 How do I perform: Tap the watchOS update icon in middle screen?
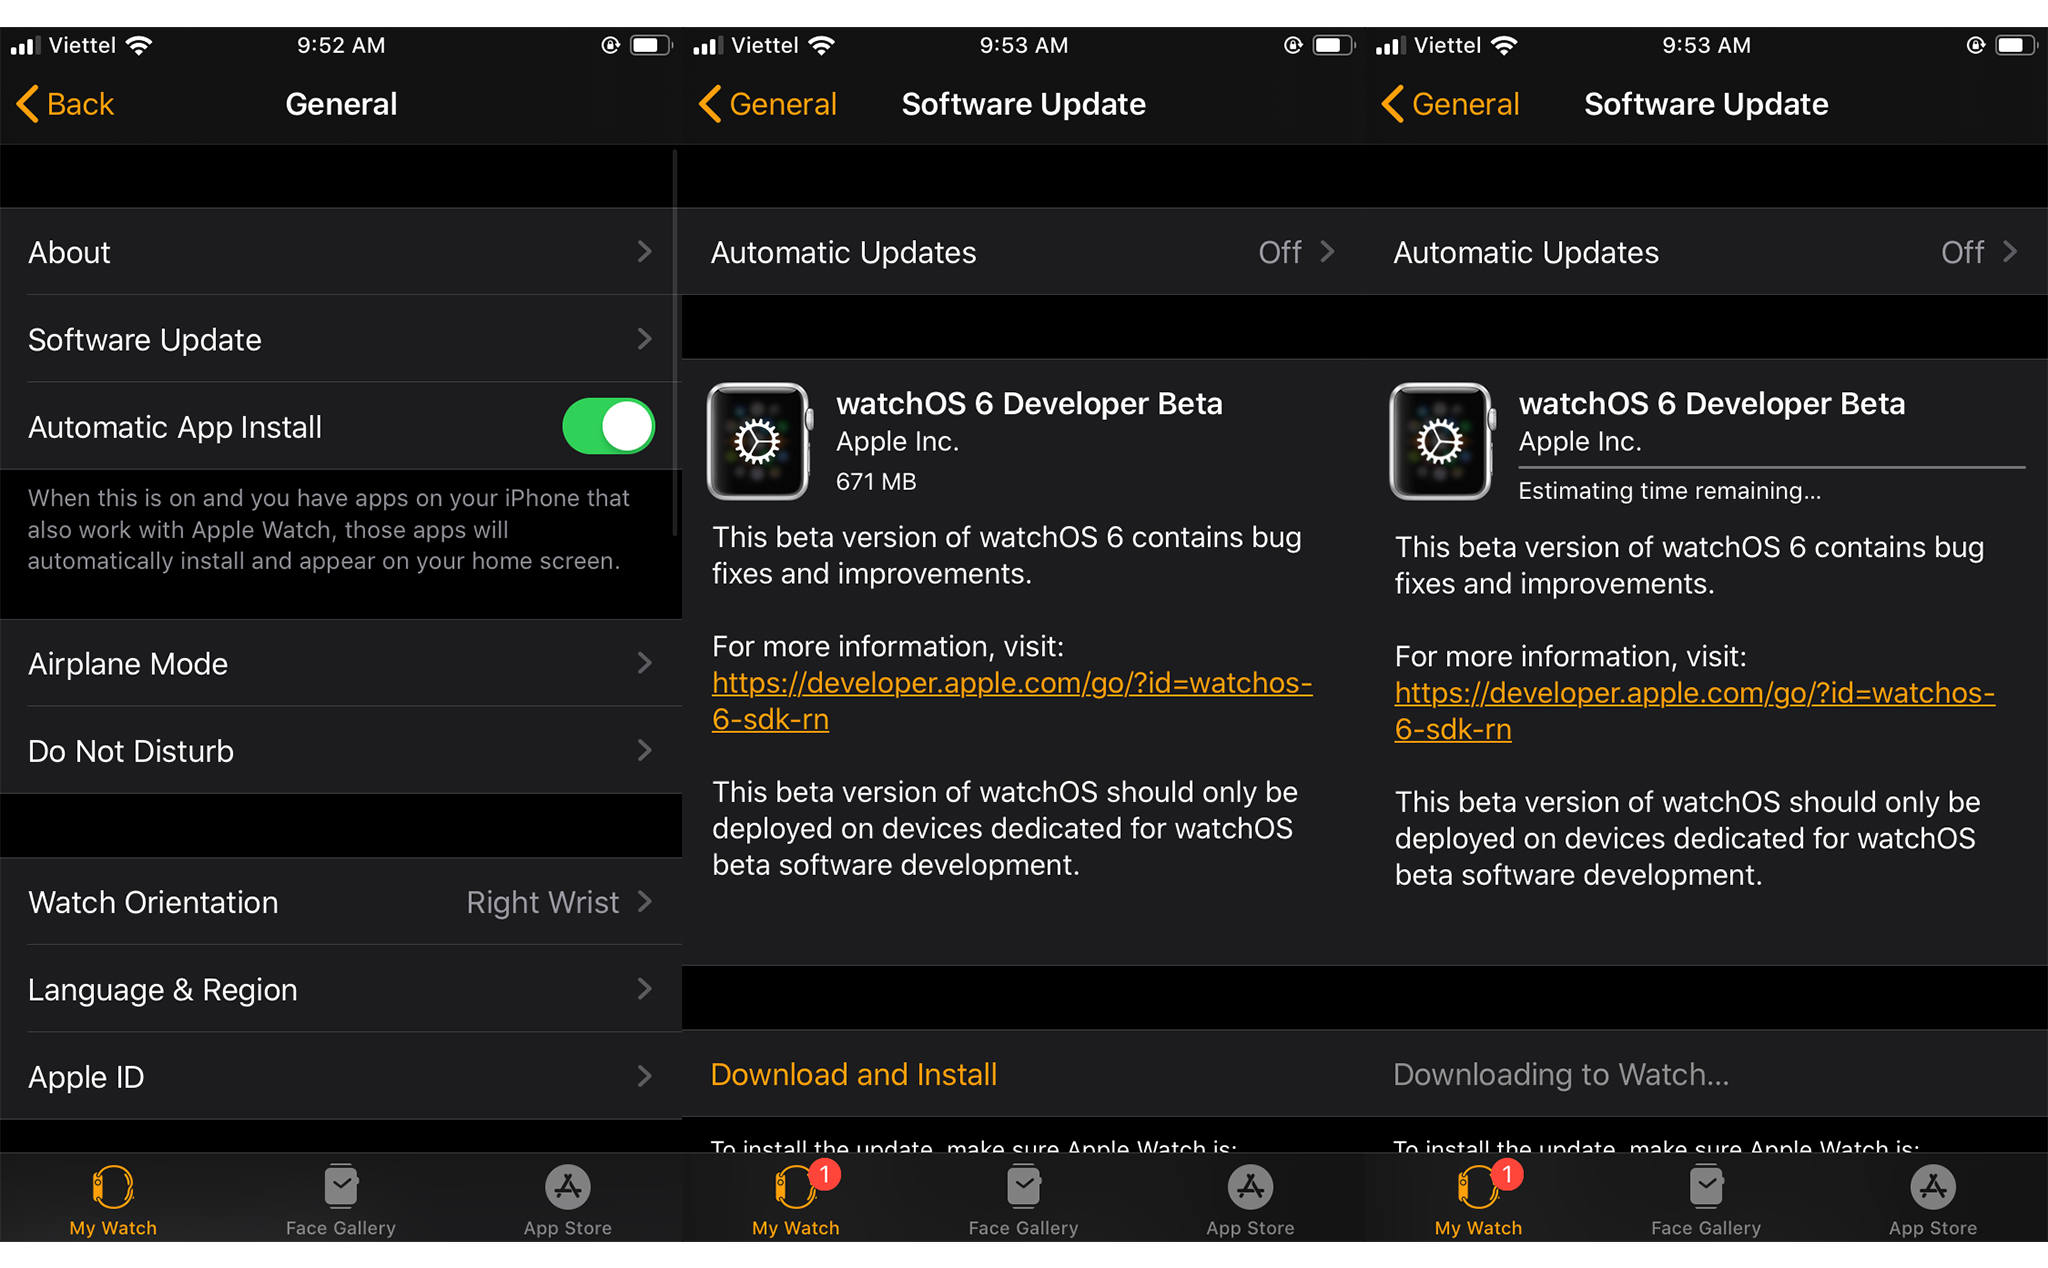tap(758, 441)
